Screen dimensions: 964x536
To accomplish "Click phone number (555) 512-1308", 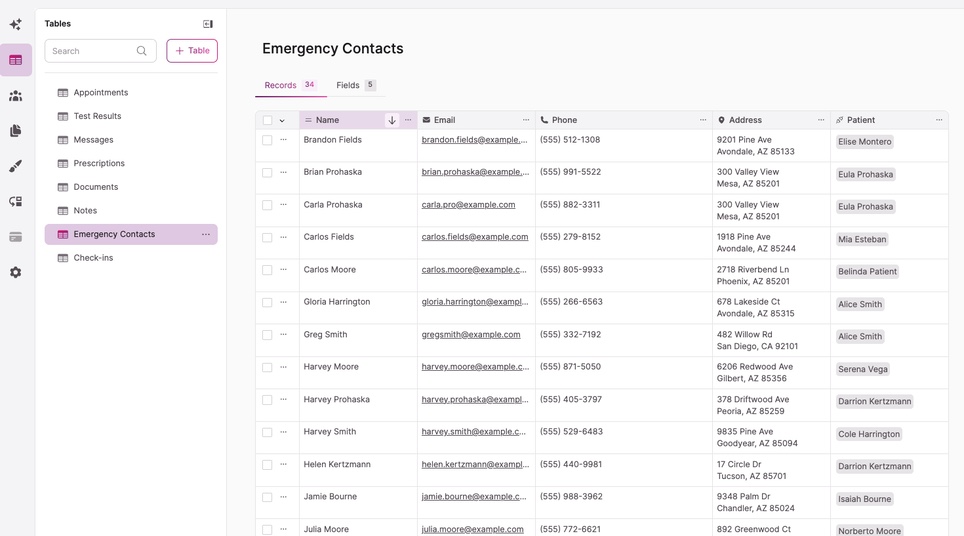I will click(x=570, y=140).
